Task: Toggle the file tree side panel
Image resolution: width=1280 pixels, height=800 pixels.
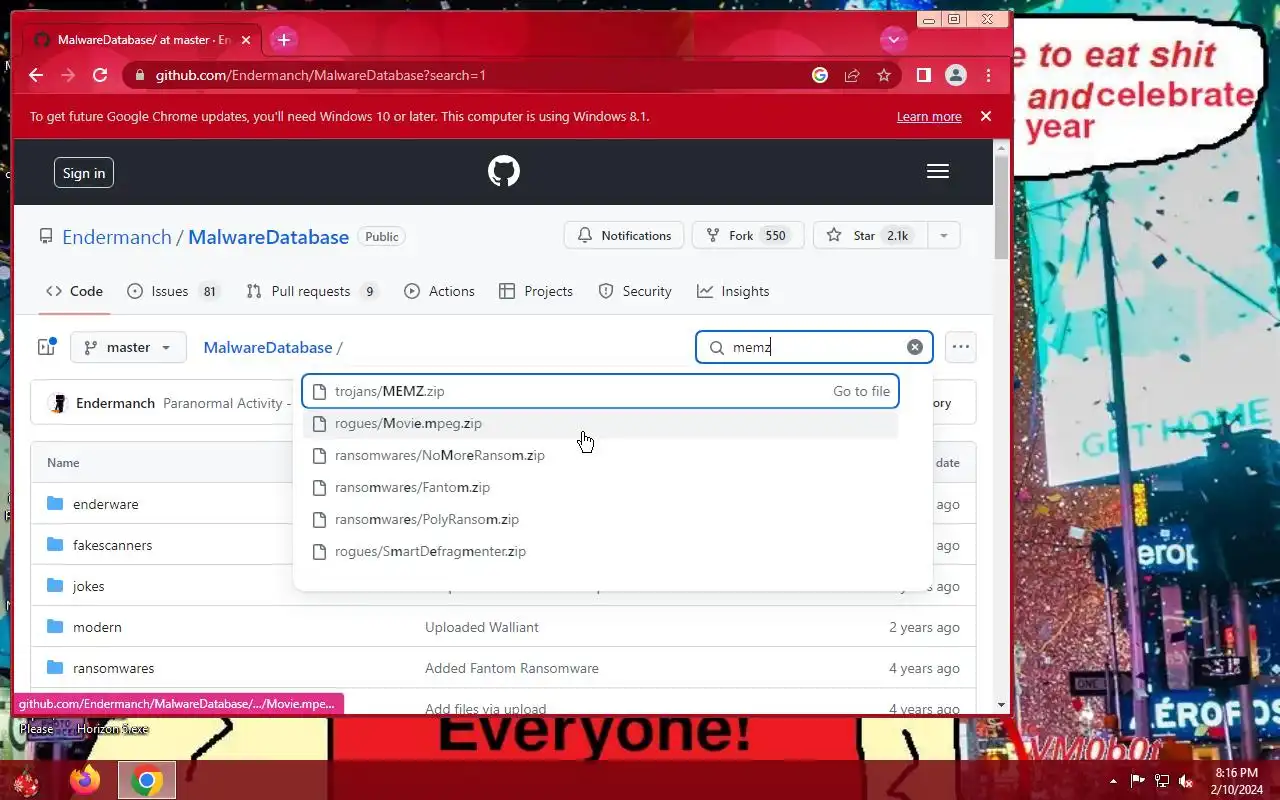Action: pos(46,347)
